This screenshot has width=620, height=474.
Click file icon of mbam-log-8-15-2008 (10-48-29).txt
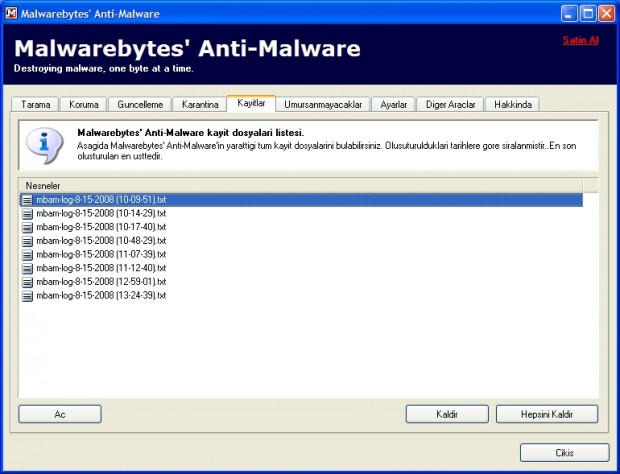(27, 241)
